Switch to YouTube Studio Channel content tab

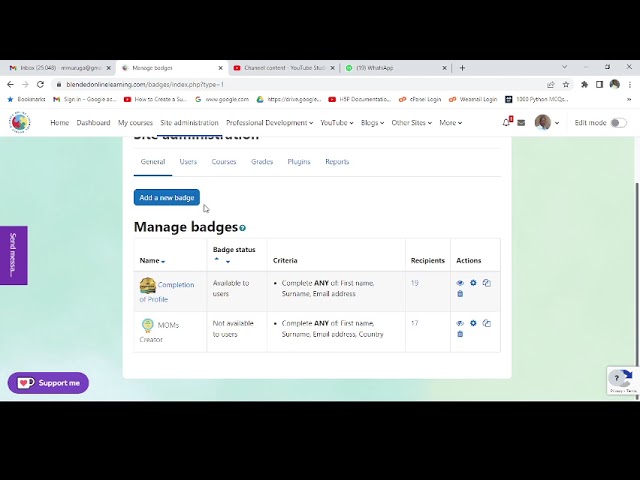tap(284, 68)
